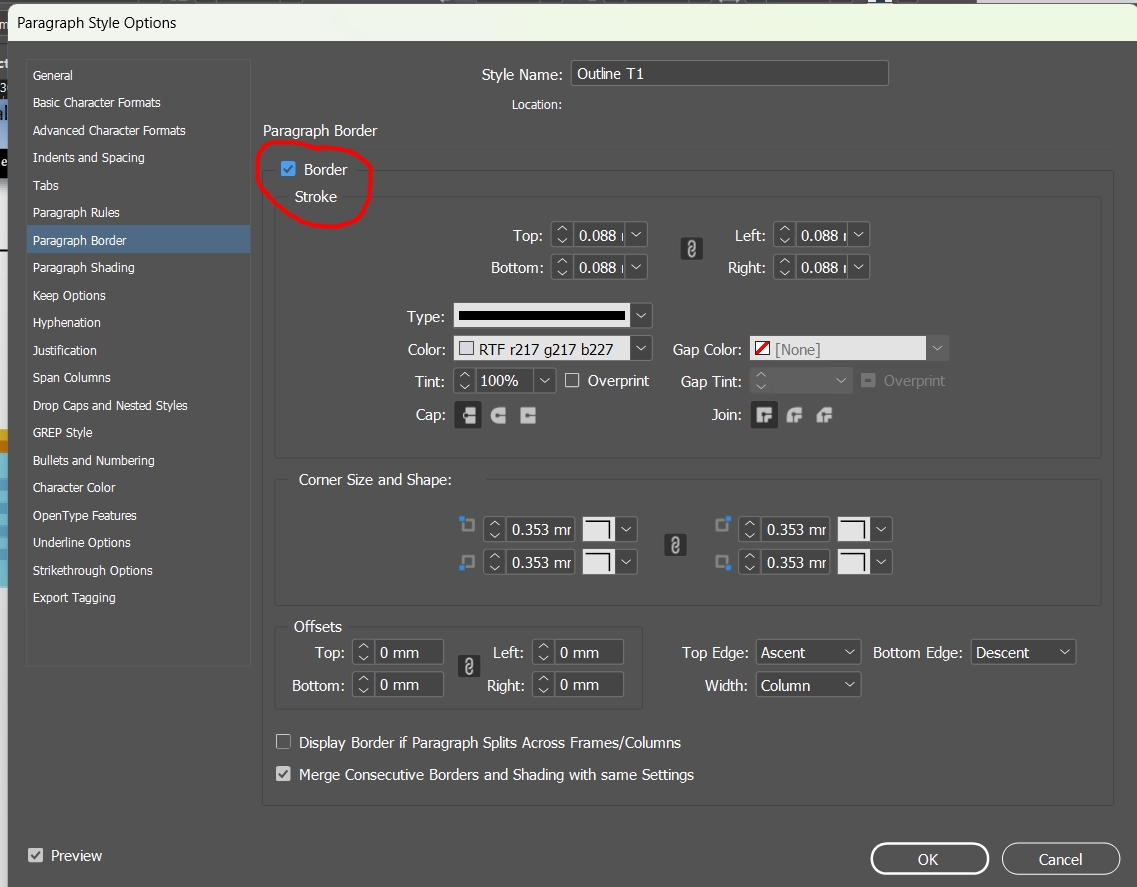This screenshot has width=1137, height=887.
Task: Click the OK button
Action: click(928, 858)
